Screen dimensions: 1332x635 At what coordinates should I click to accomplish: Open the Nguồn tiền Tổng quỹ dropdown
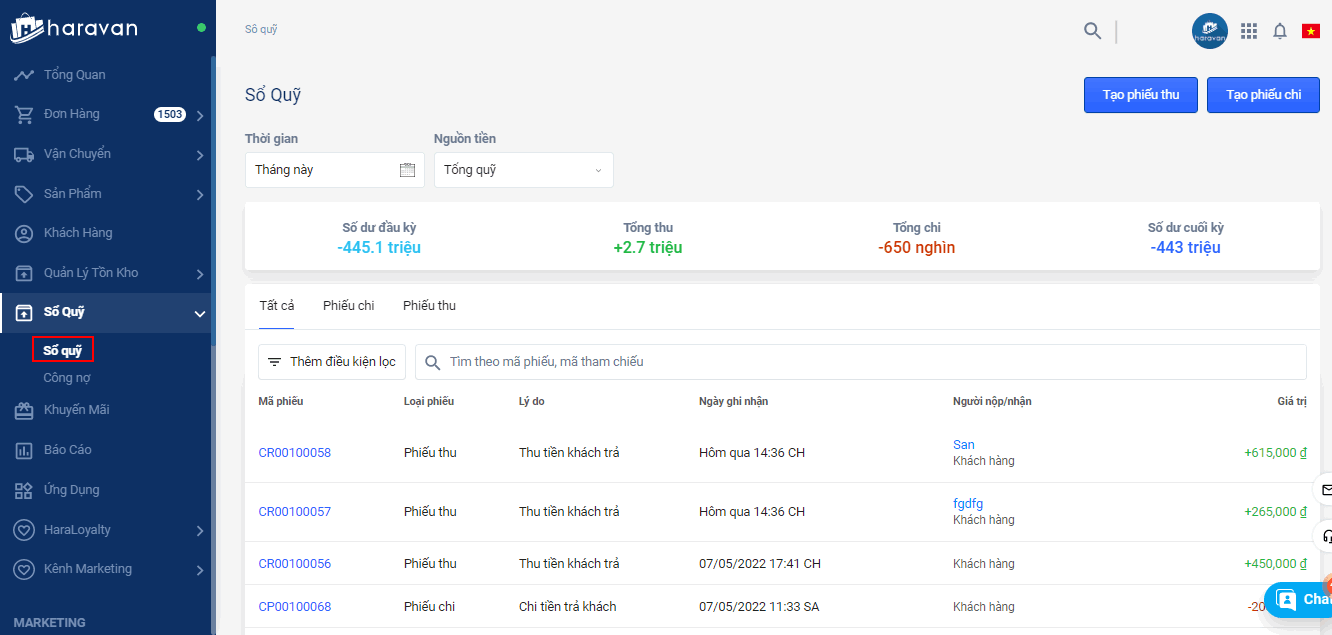coord(523,170)
